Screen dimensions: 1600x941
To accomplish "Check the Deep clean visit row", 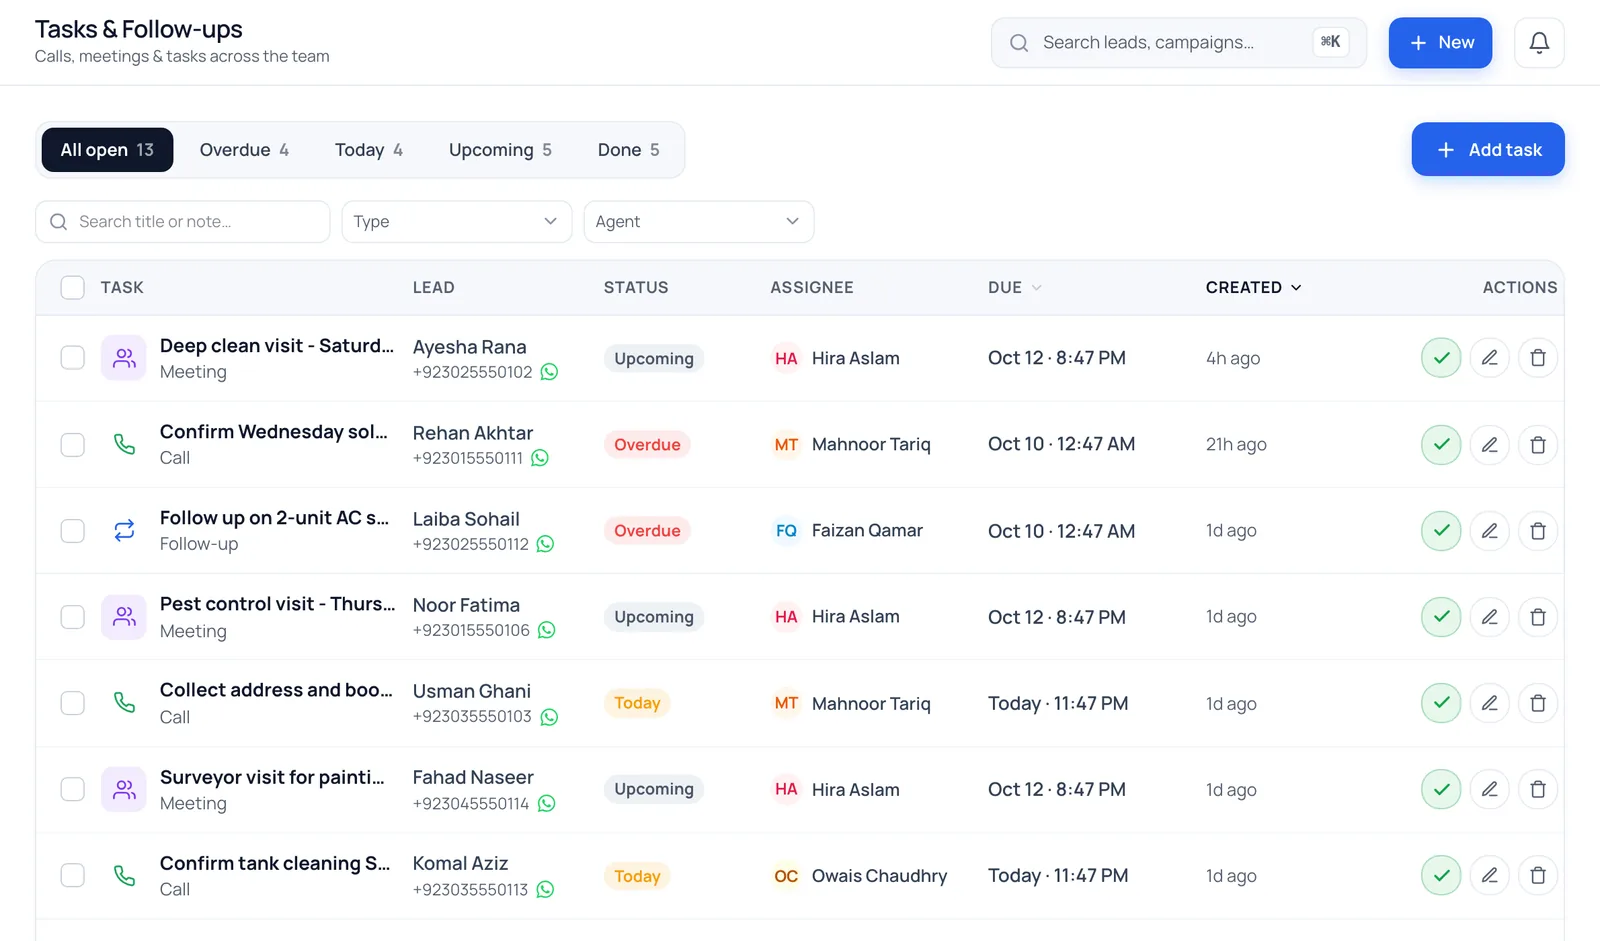I will coord(72,358).
